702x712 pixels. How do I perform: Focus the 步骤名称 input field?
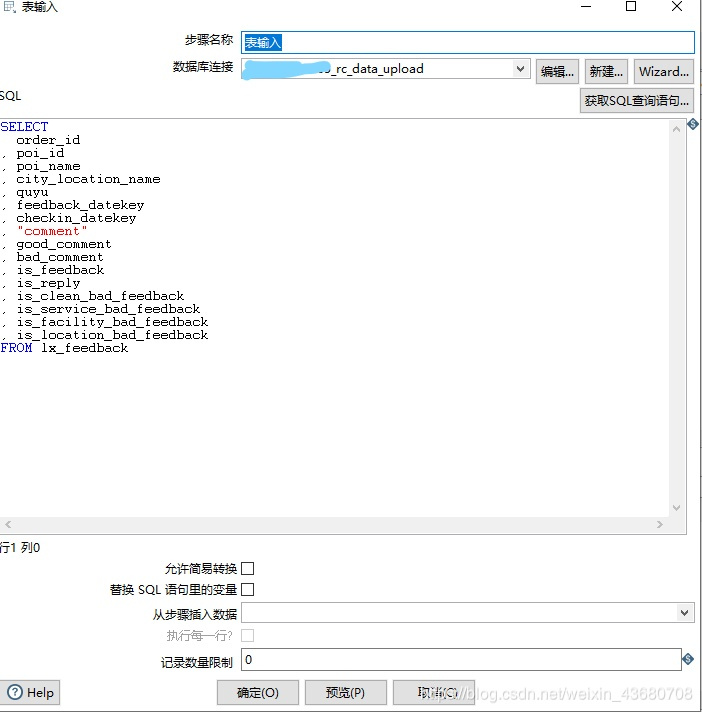[468, 42]
